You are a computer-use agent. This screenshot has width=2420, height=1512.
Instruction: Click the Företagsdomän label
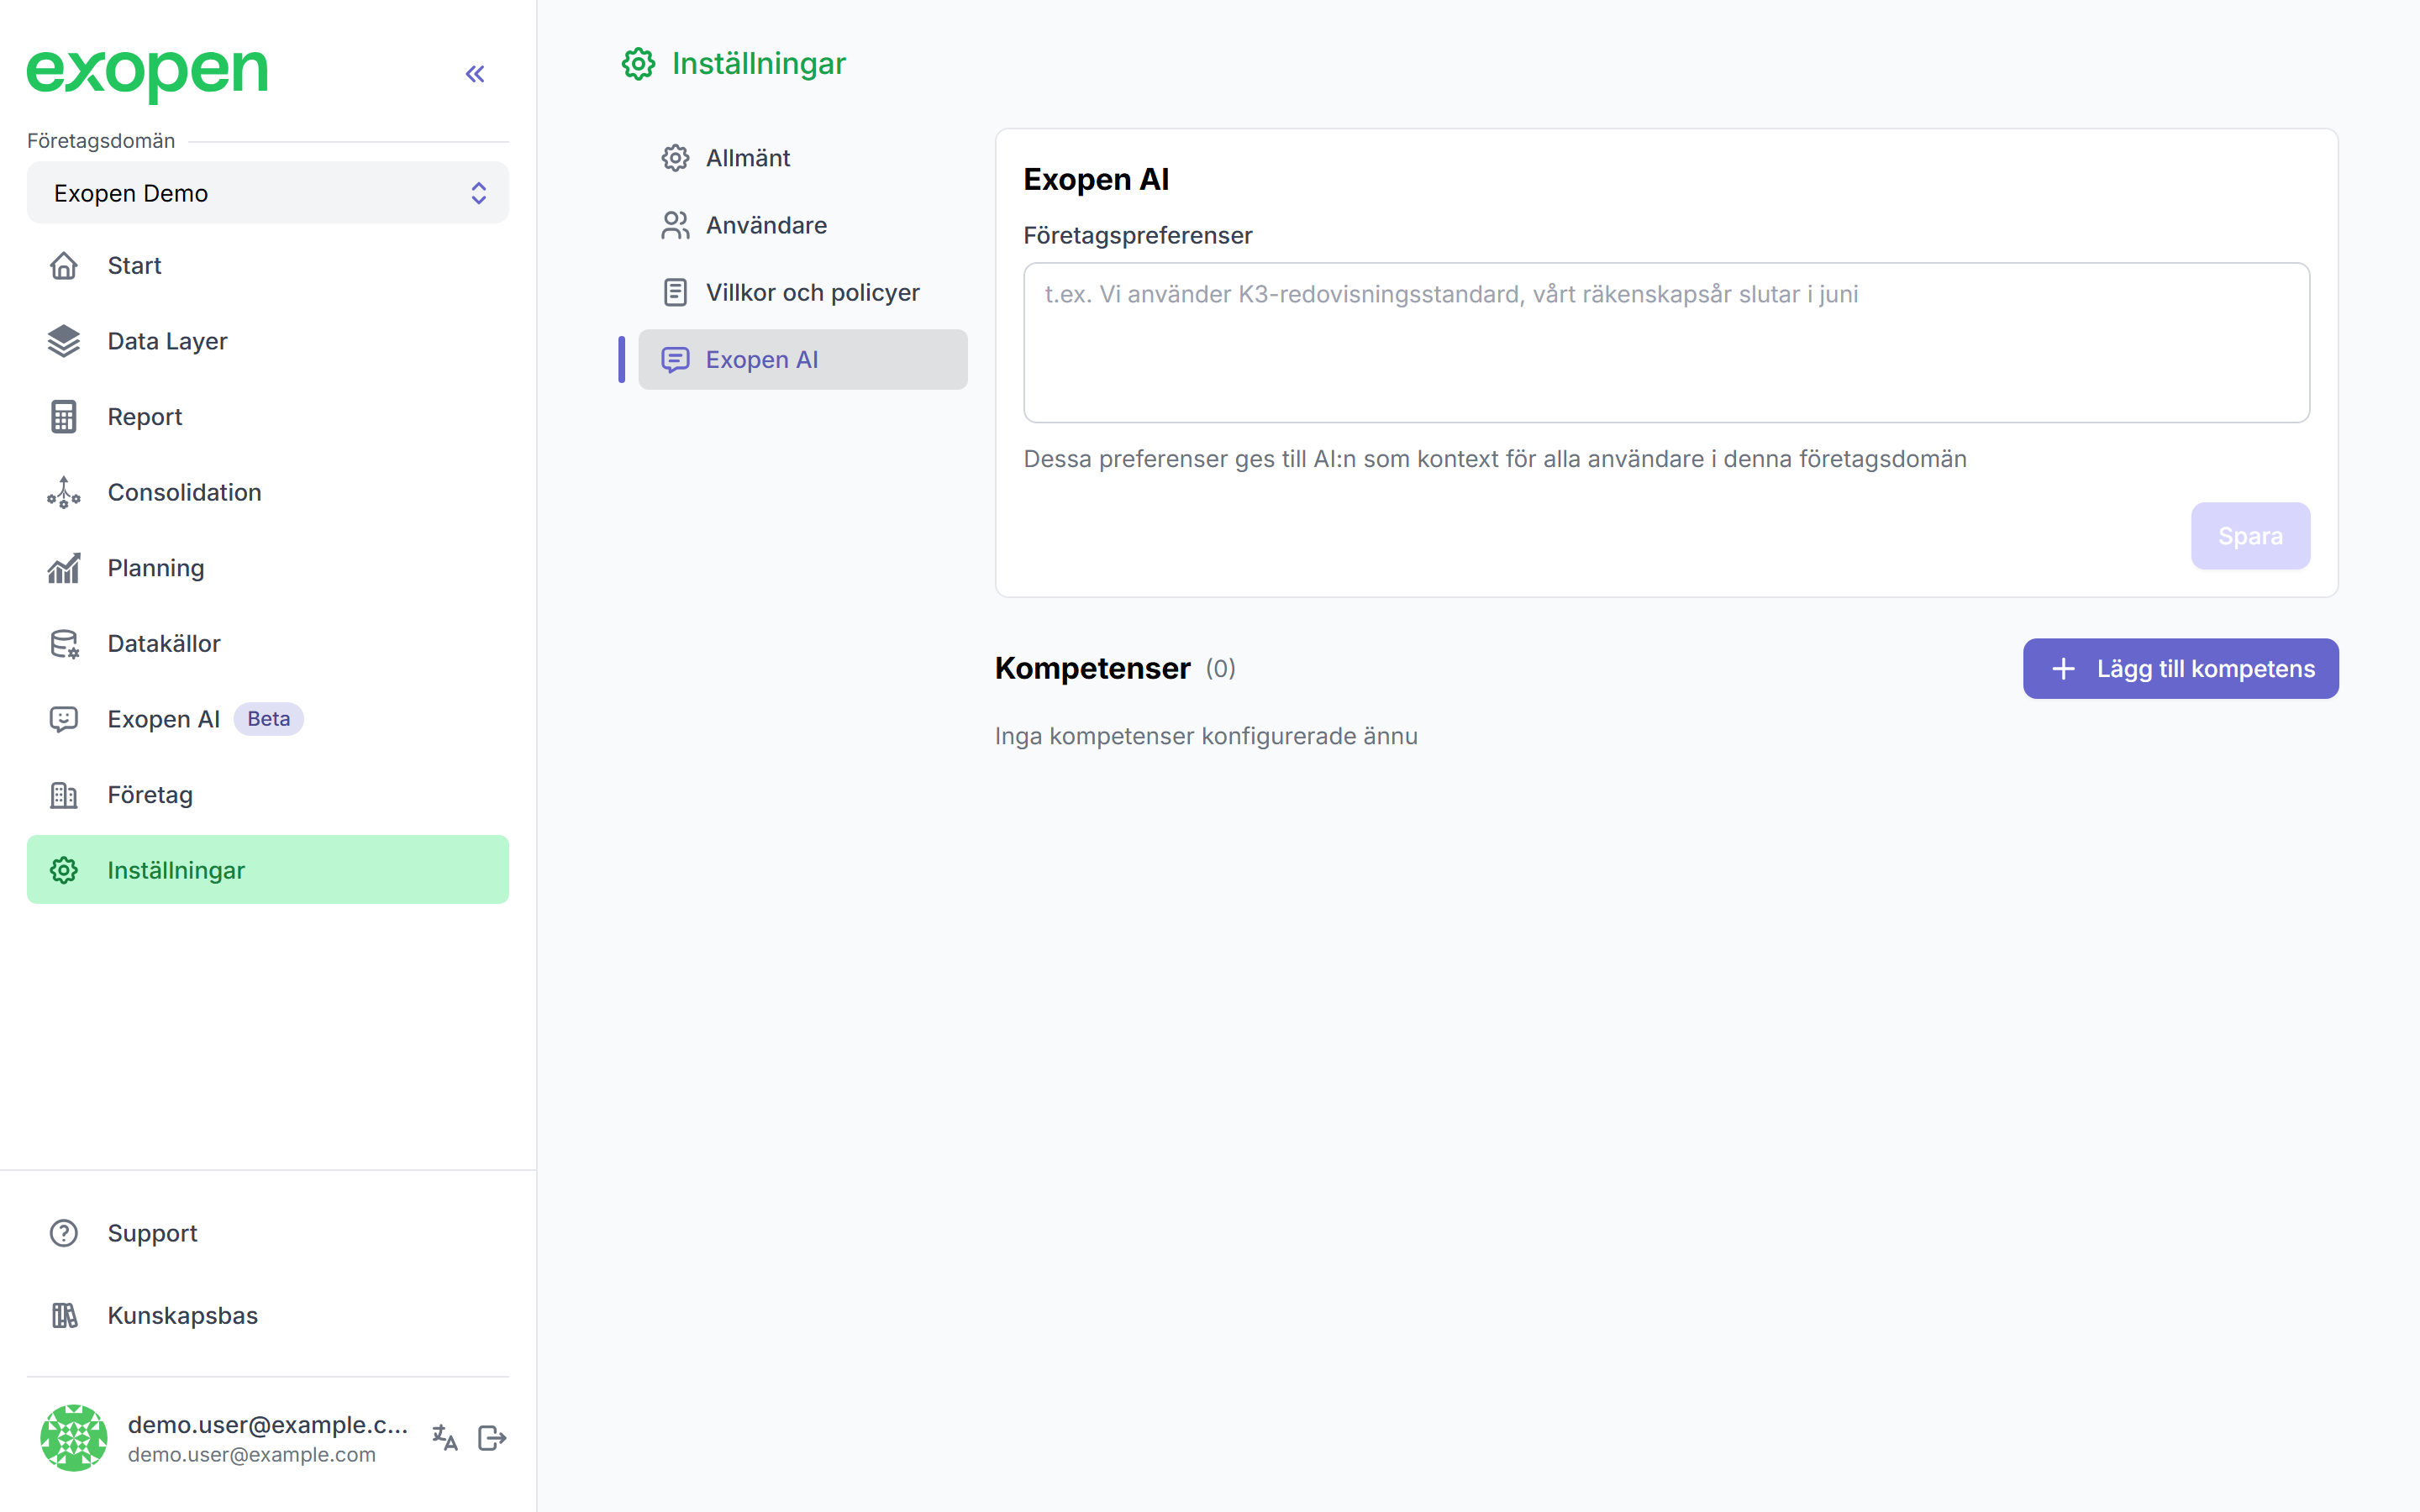click(x=101, y=141)
